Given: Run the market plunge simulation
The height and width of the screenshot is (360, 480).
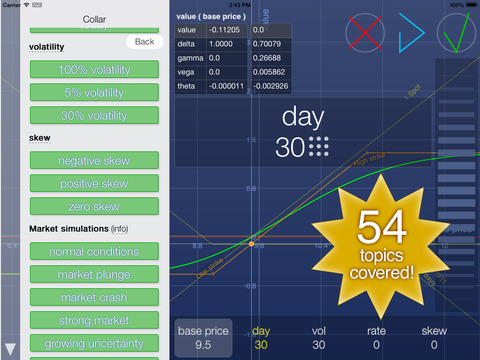Looking at the screenshot, I should 94,275.
